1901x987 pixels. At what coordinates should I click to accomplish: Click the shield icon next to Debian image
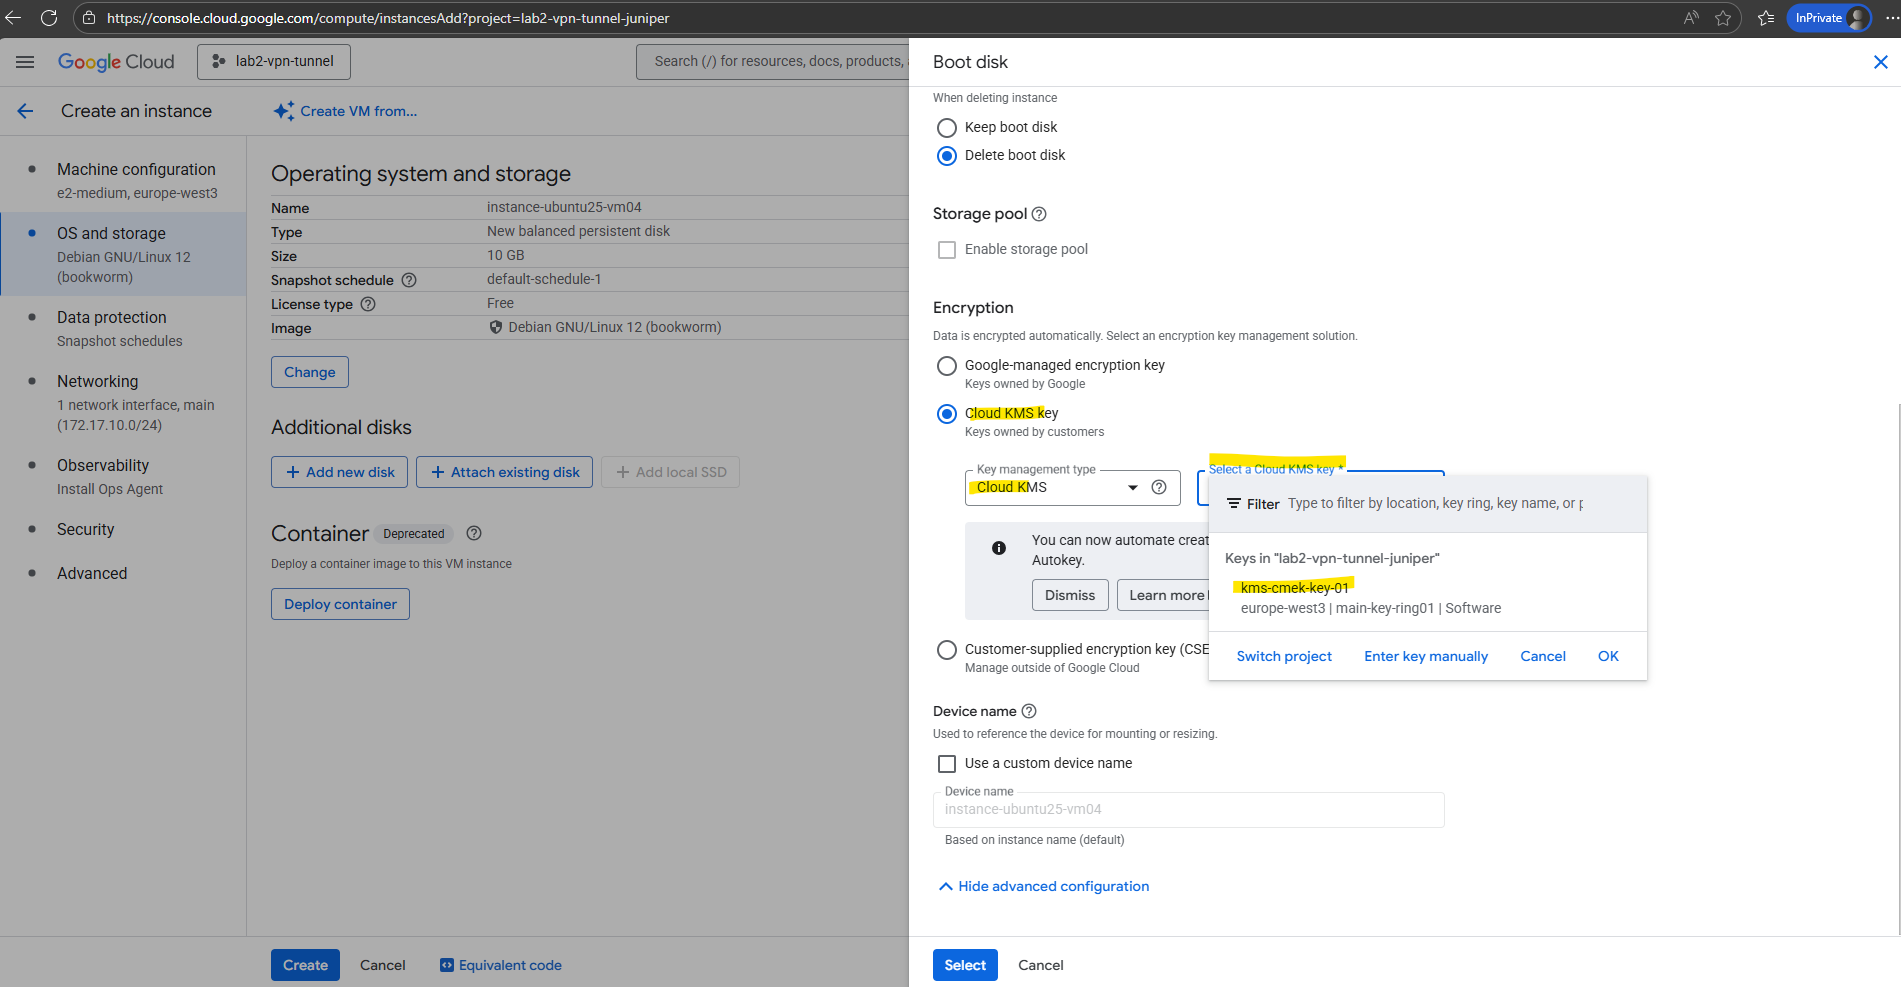(495, 327)
